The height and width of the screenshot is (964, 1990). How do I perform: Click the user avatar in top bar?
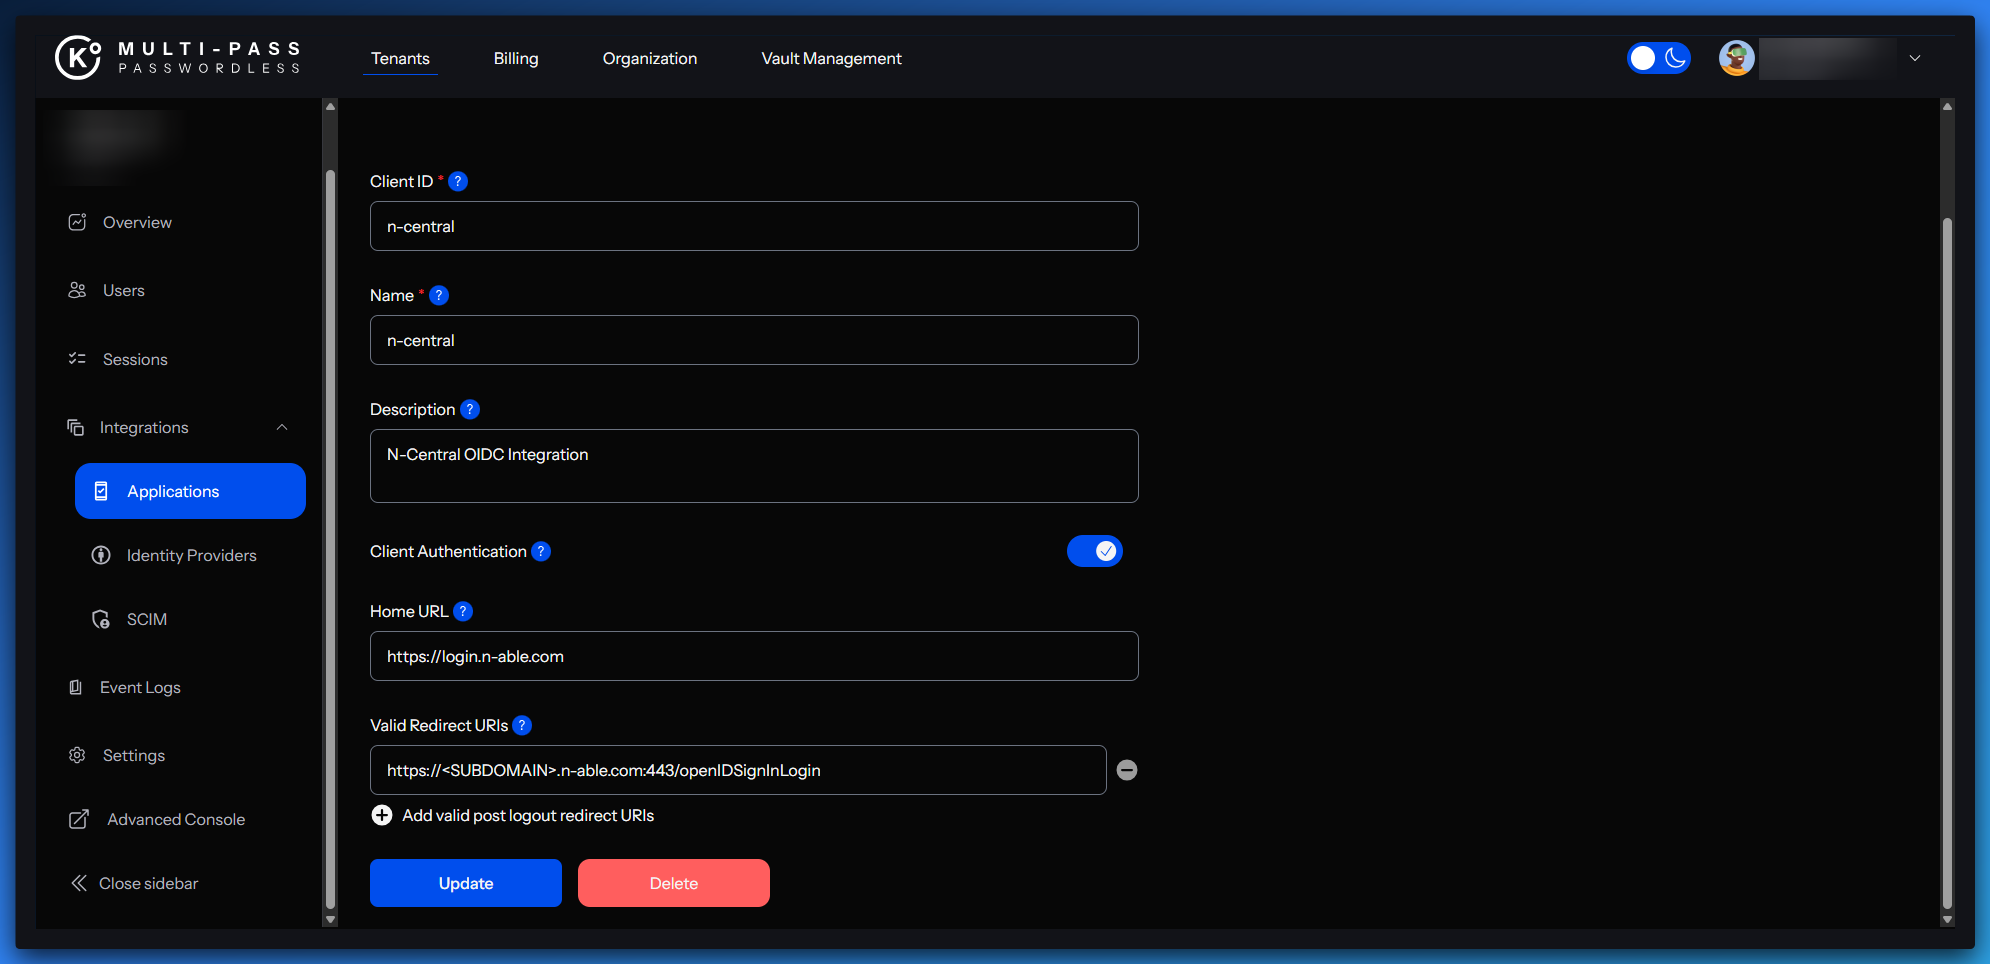(x=1736, y=58)
